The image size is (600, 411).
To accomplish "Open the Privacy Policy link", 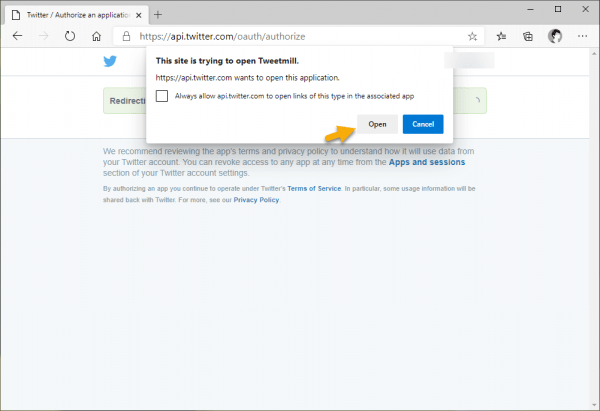I will [256, 200].
